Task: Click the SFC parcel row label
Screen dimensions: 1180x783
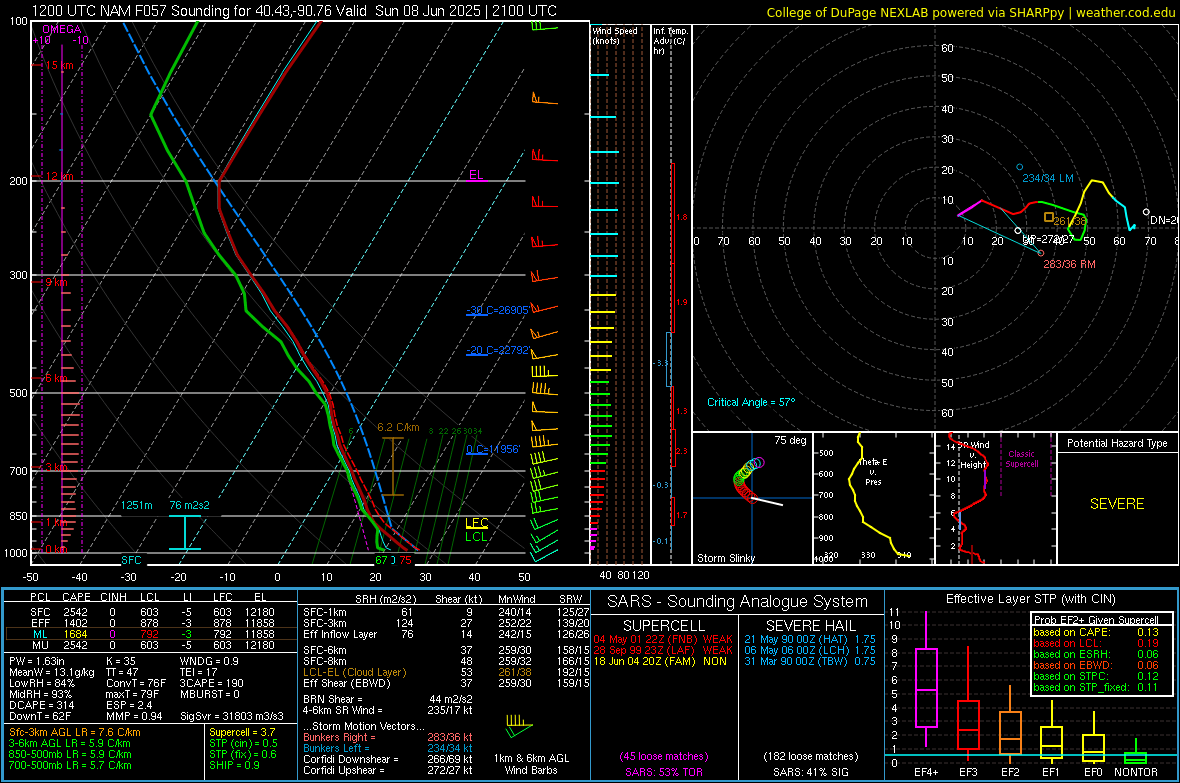Action: tap(40, 612)
